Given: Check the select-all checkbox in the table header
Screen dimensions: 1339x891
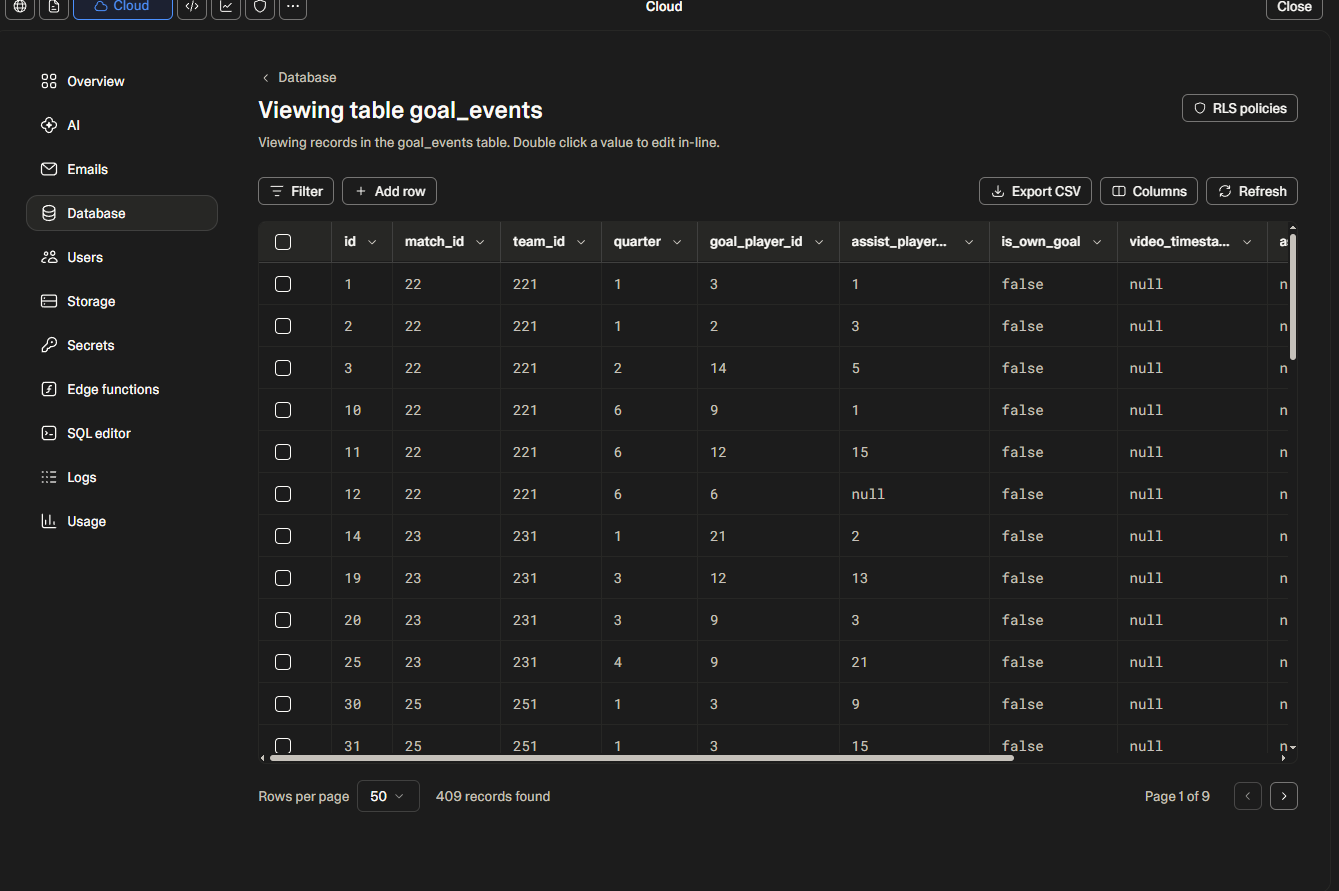Looking at the screenshot, I should pos(282,241).
